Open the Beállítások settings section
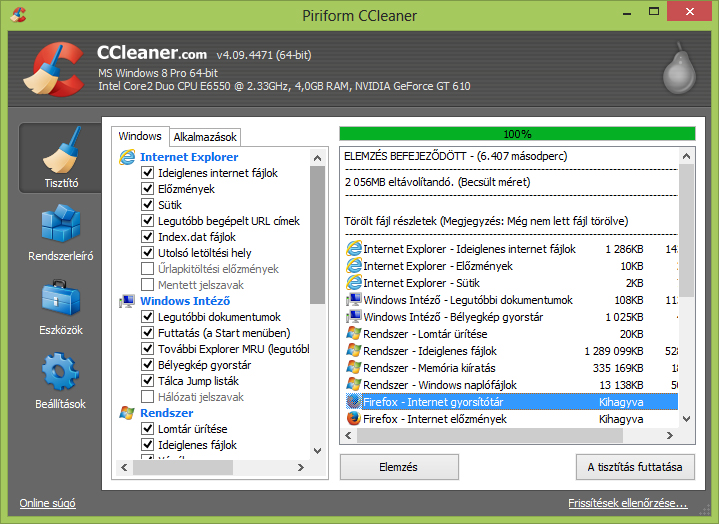This screenshot has width=720, height=524. click(x=60, y=381)
